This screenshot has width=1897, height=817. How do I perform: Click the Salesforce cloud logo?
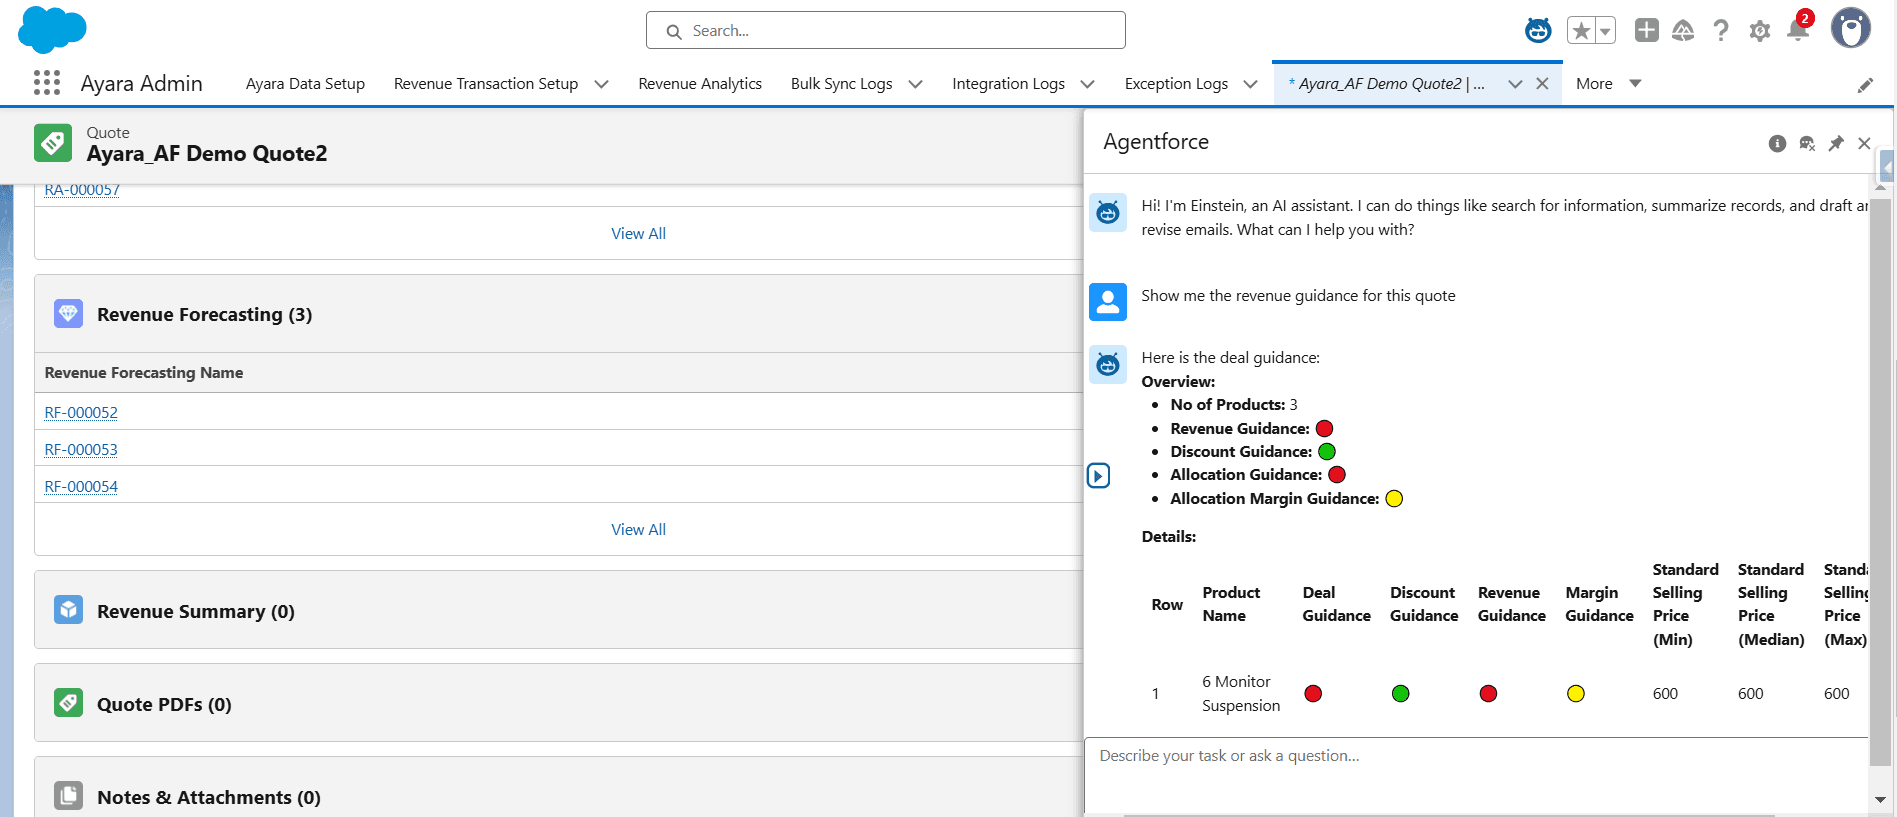click(52, 29)
